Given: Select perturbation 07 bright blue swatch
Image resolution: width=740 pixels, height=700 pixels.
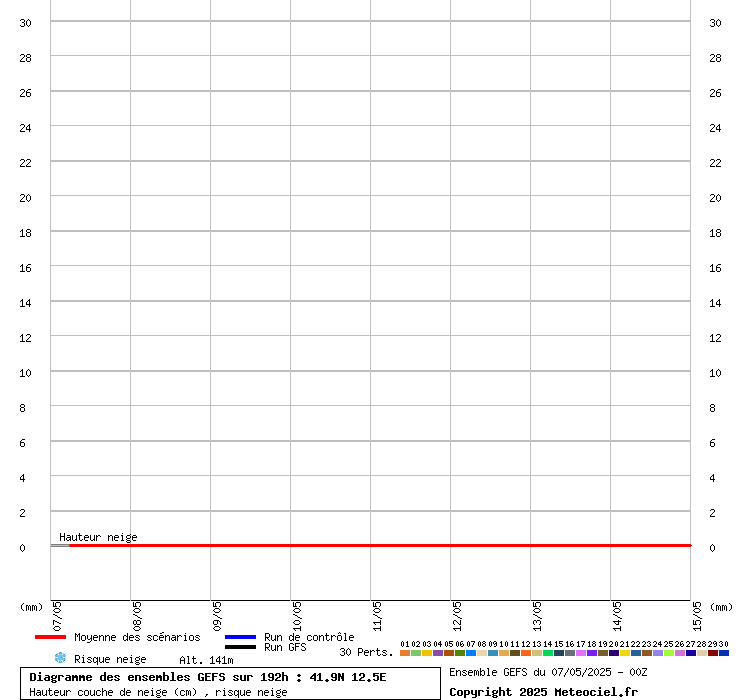Looking at the screenshot, I should (x=471, y=653).
